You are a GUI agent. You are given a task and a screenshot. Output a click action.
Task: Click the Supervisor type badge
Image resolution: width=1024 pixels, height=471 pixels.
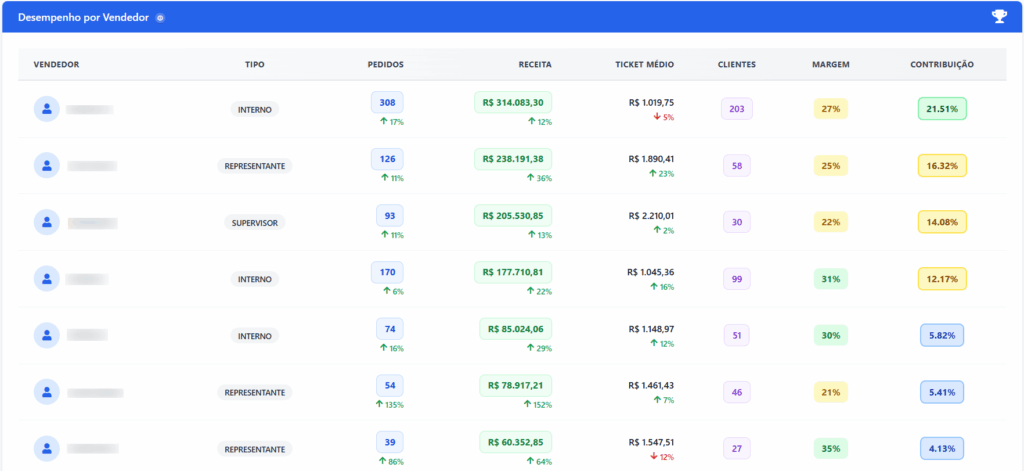point(254,222)
